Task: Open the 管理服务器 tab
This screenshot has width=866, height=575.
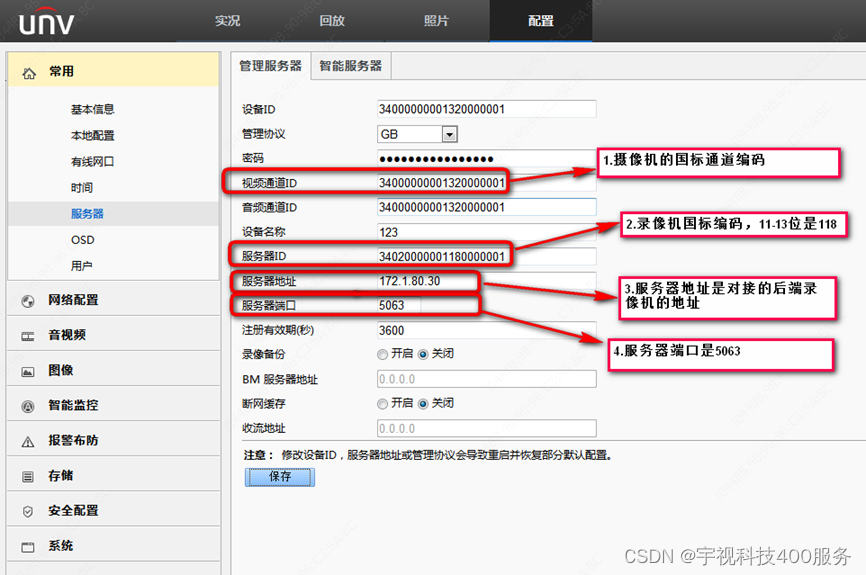Action: [271, 66]
